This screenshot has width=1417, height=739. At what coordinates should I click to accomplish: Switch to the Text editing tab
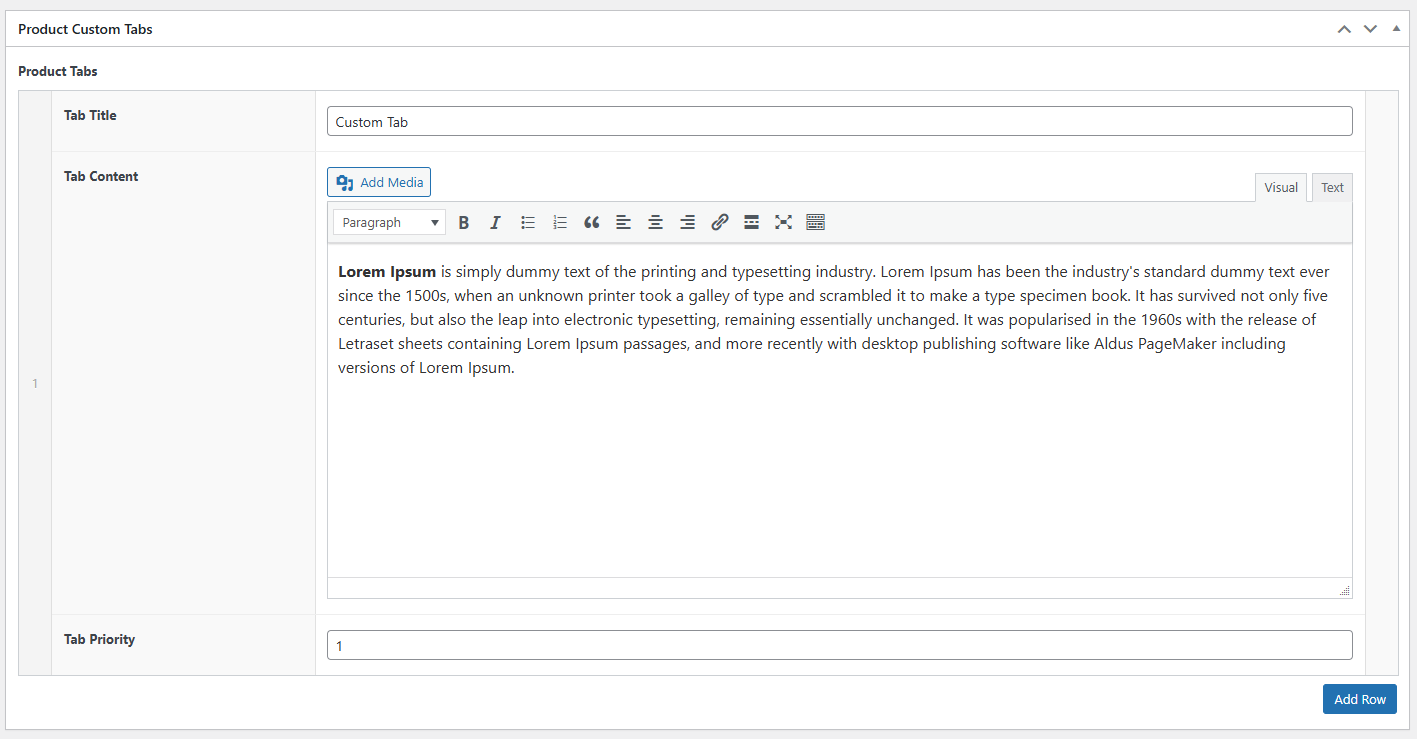[1332, 187]
